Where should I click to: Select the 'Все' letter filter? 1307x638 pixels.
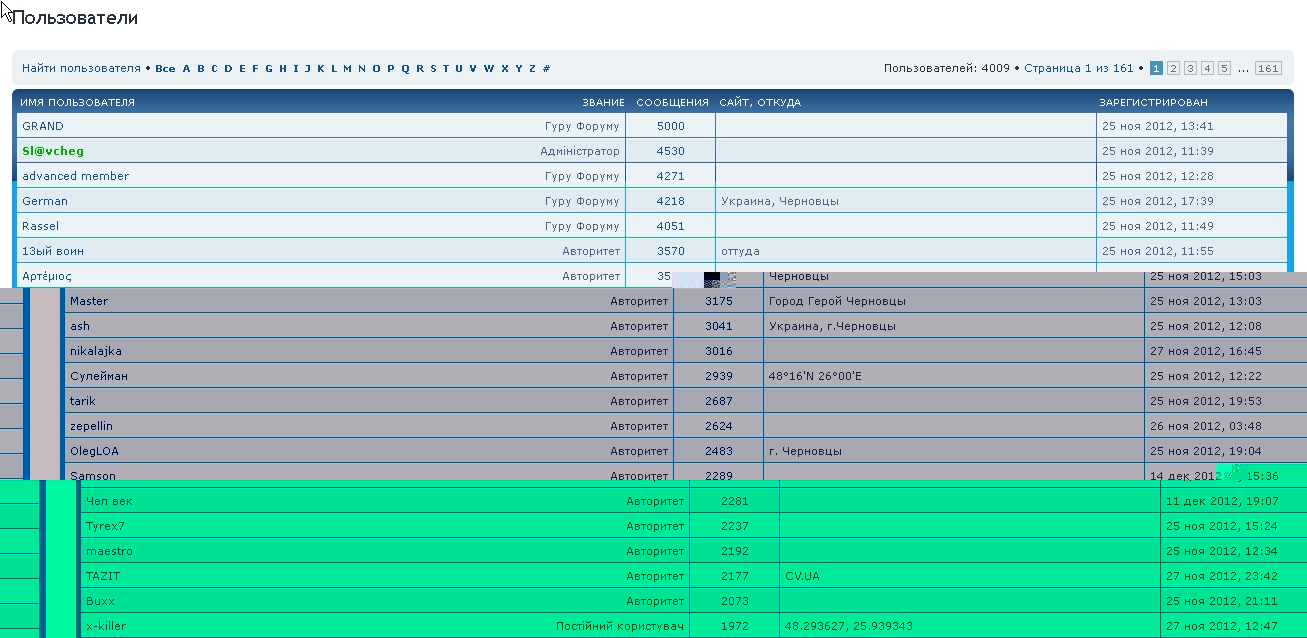click(165, 69)
